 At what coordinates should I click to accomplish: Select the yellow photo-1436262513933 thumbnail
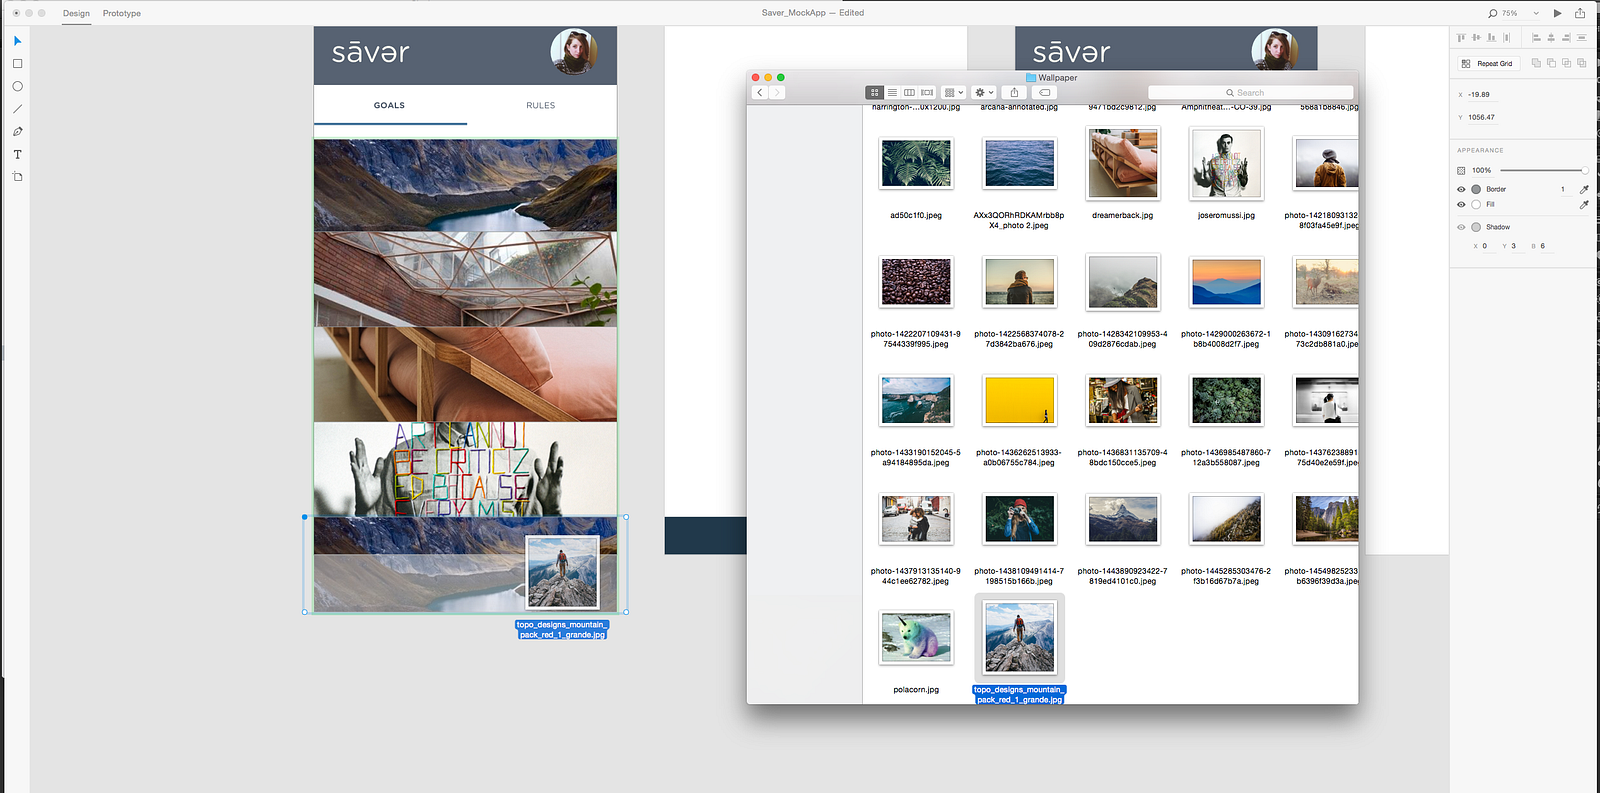click(x=1019, y=400)
